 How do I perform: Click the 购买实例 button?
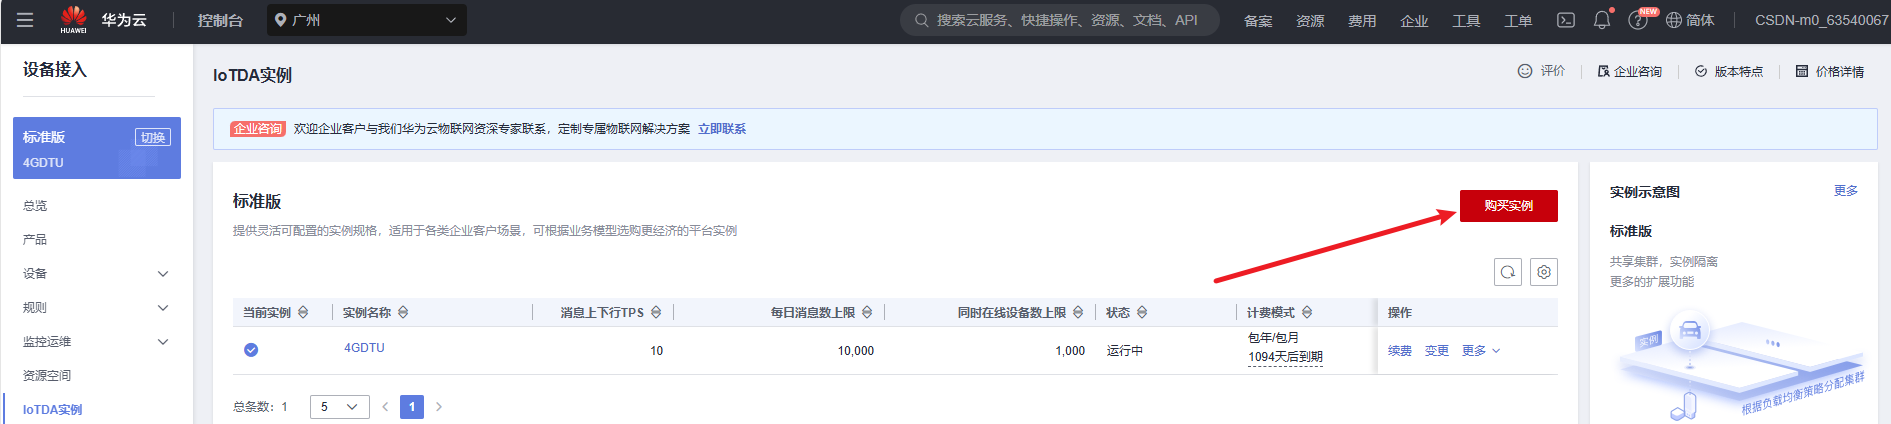(x=1509, y=206)
